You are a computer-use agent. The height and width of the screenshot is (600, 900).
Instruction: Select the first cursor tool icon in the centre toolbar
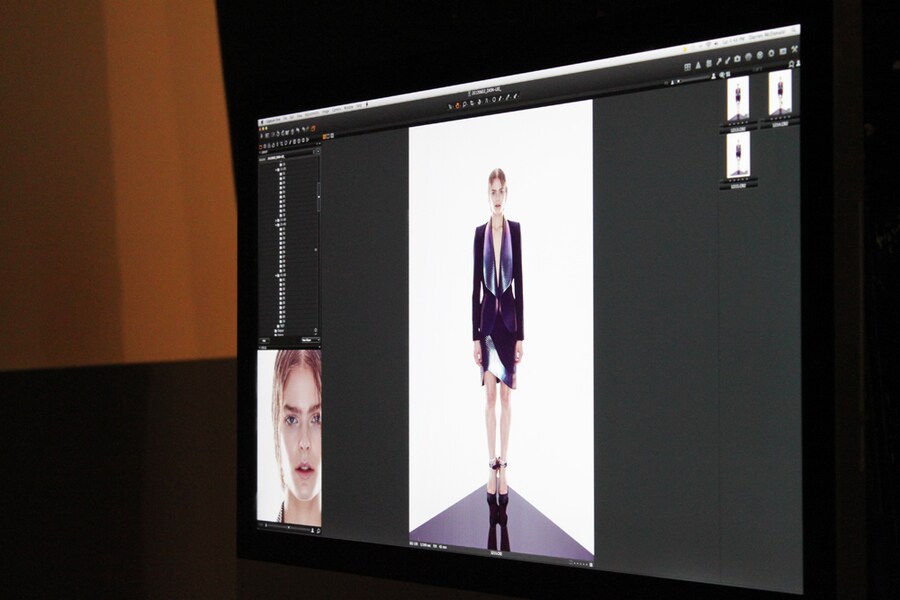[450, 106]
